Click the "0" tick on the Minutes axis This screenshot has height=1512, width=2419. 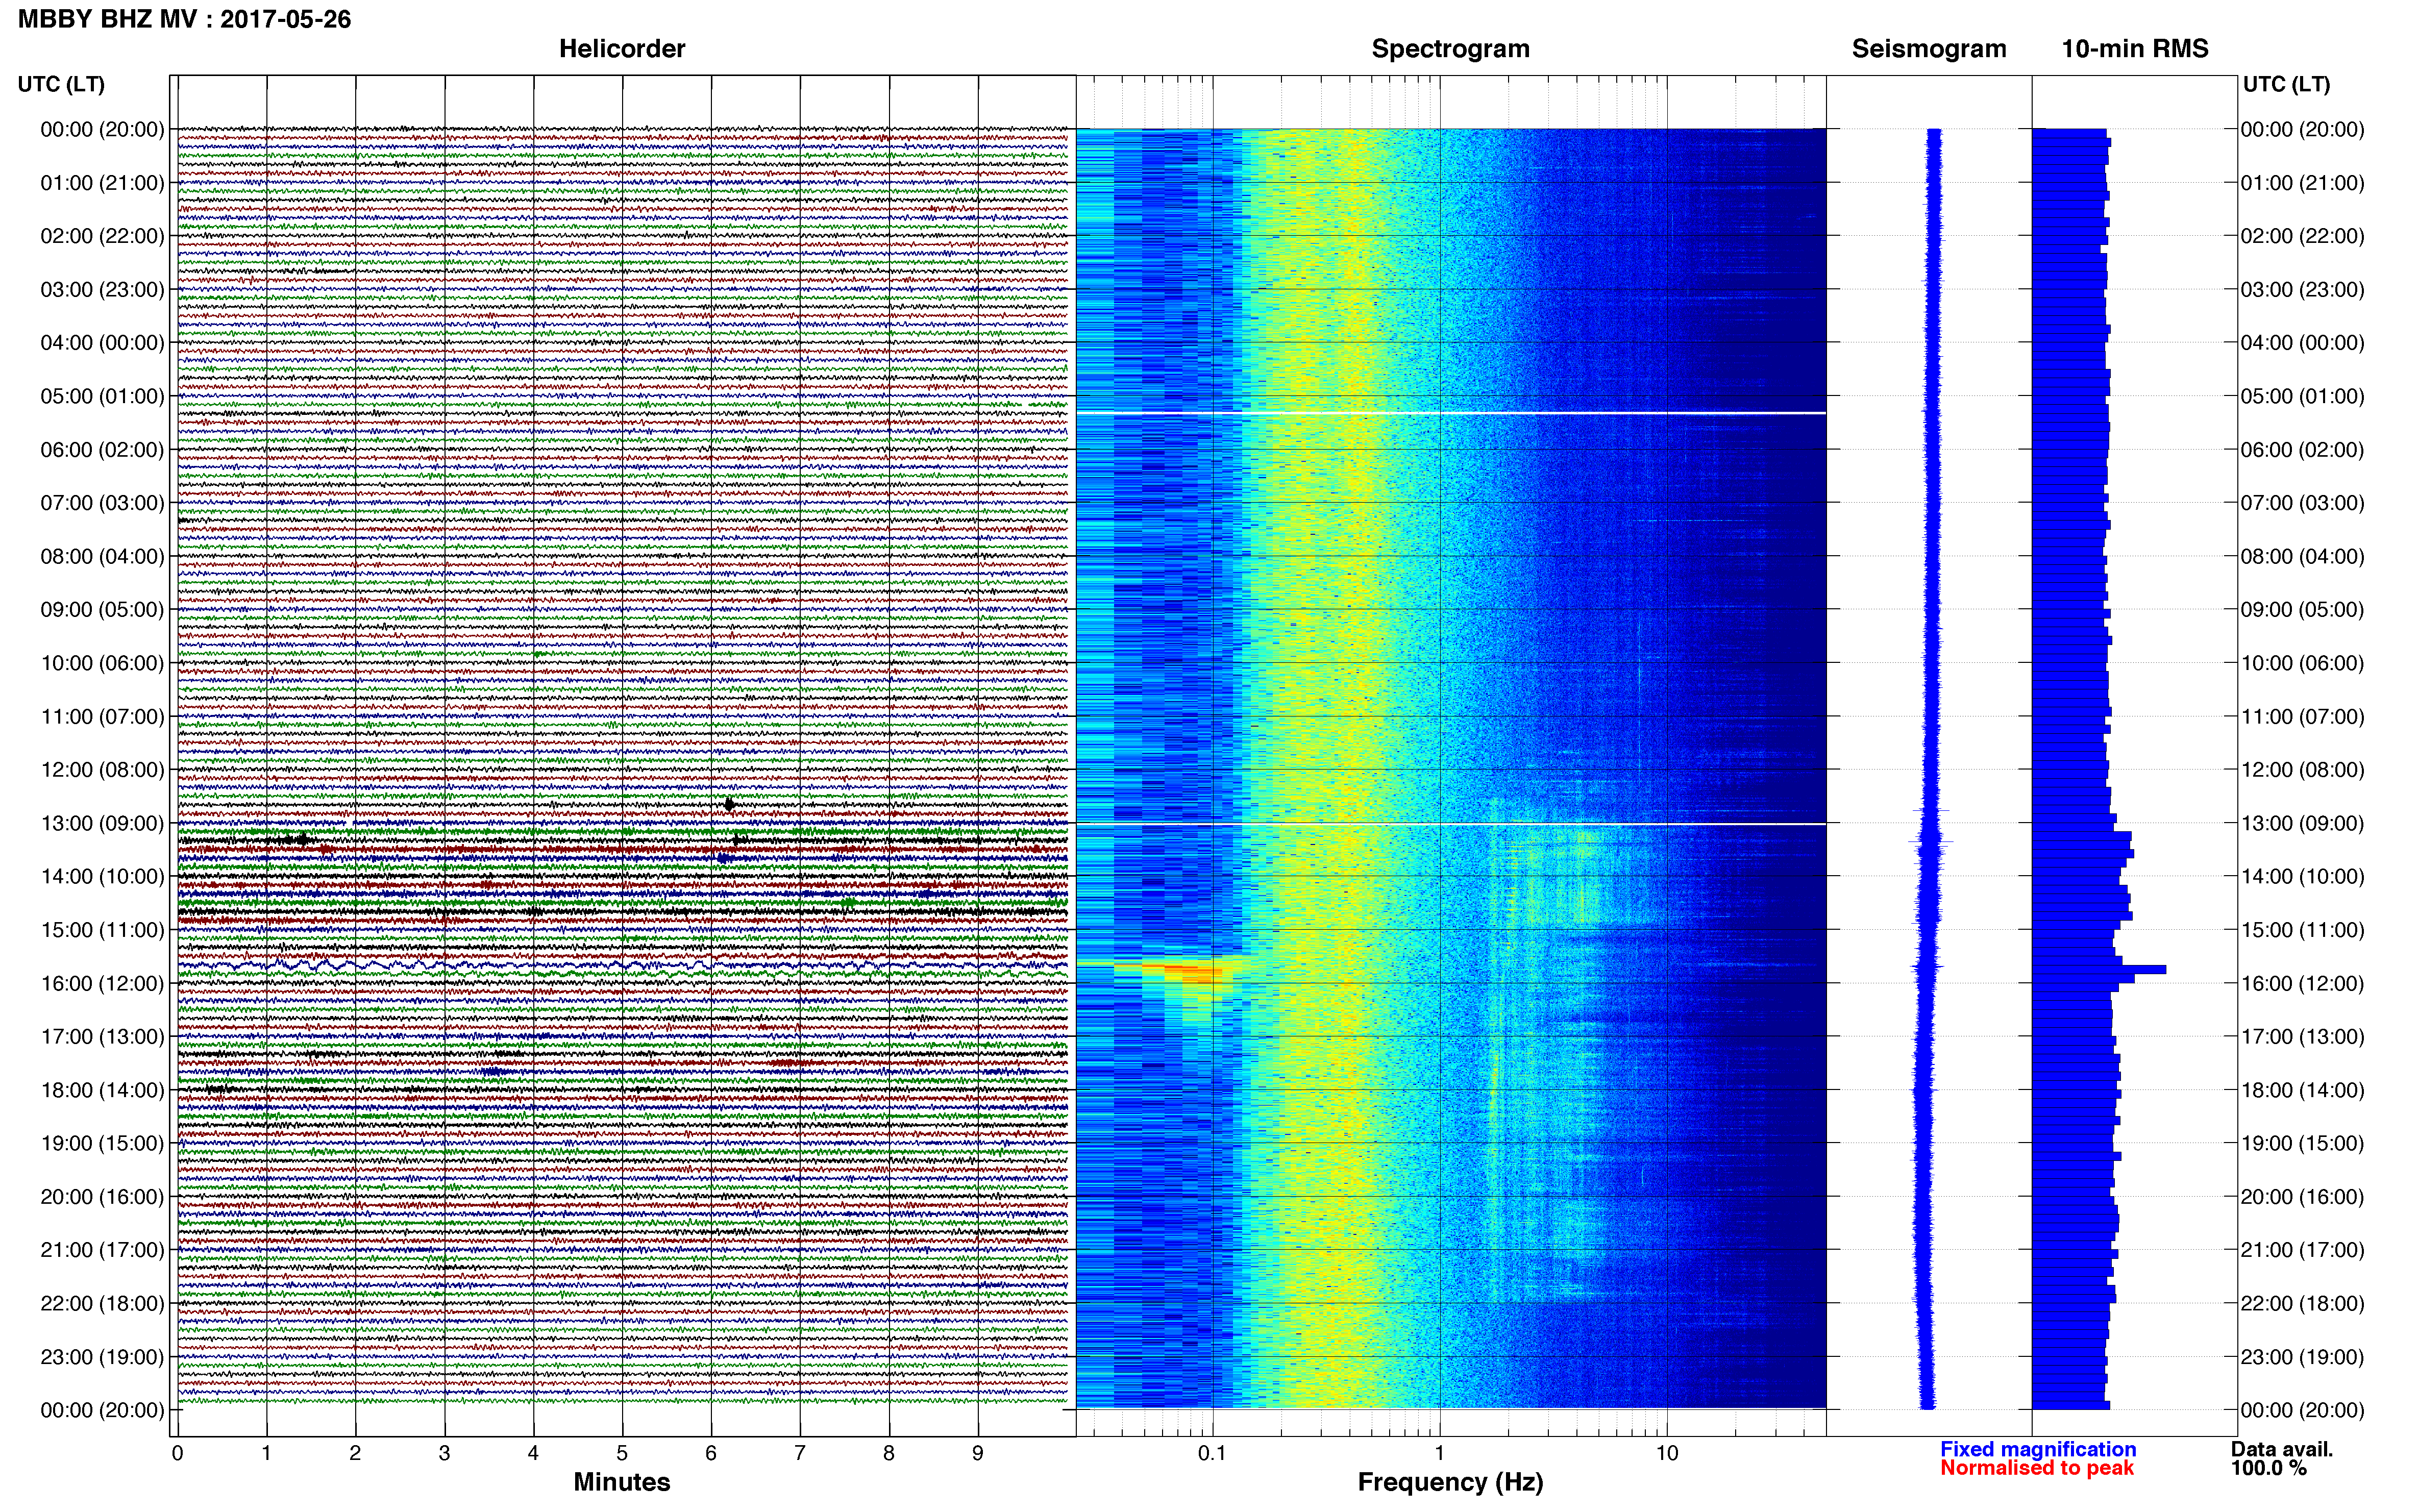click(x=178, y=1453)
